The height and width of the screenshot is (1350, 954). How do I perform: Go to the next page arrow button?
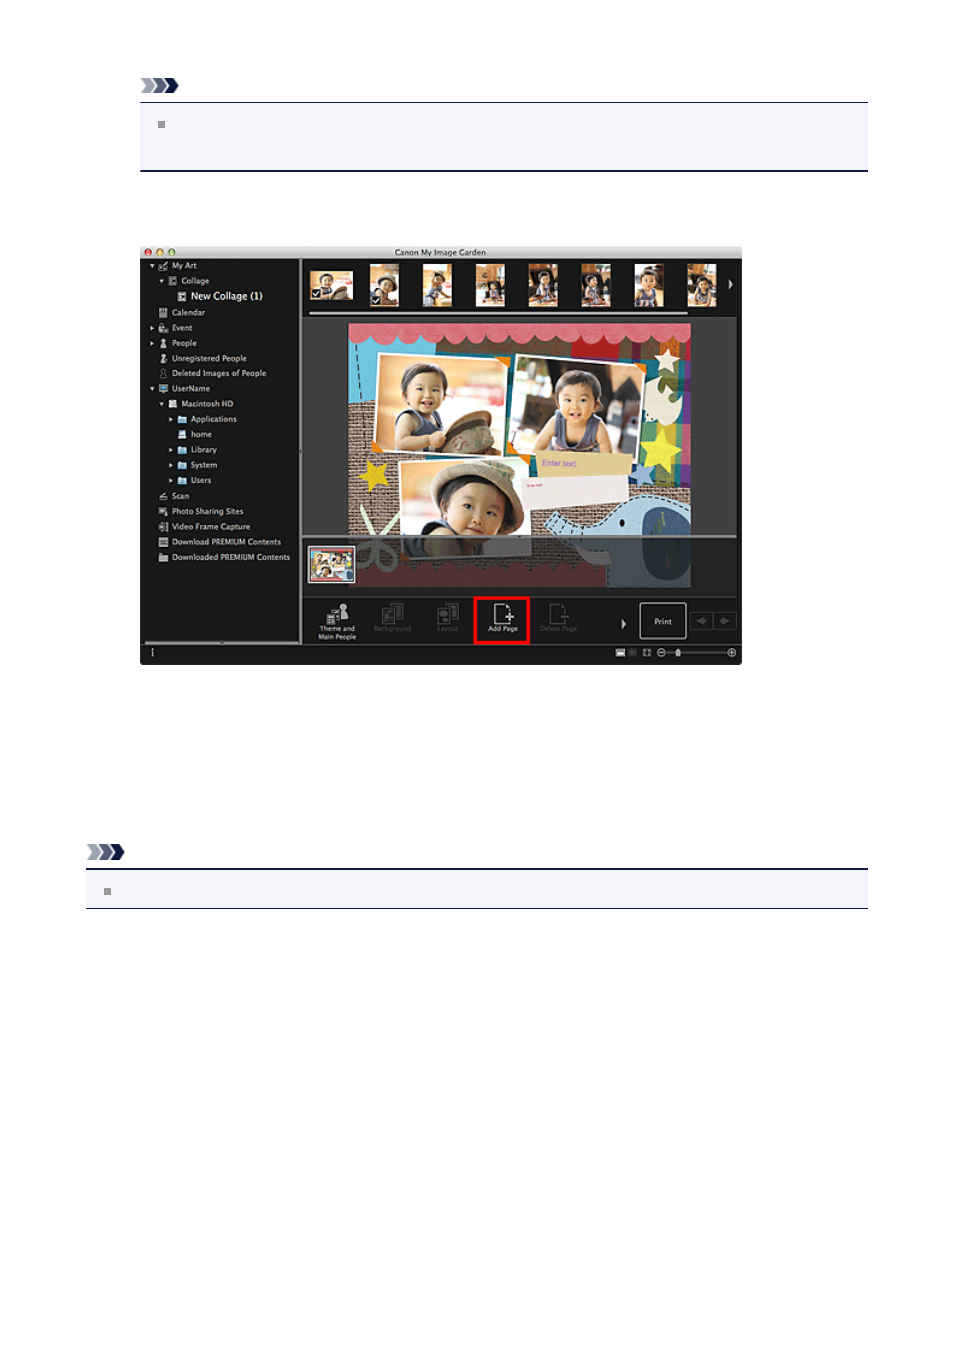tap(725, 621)
